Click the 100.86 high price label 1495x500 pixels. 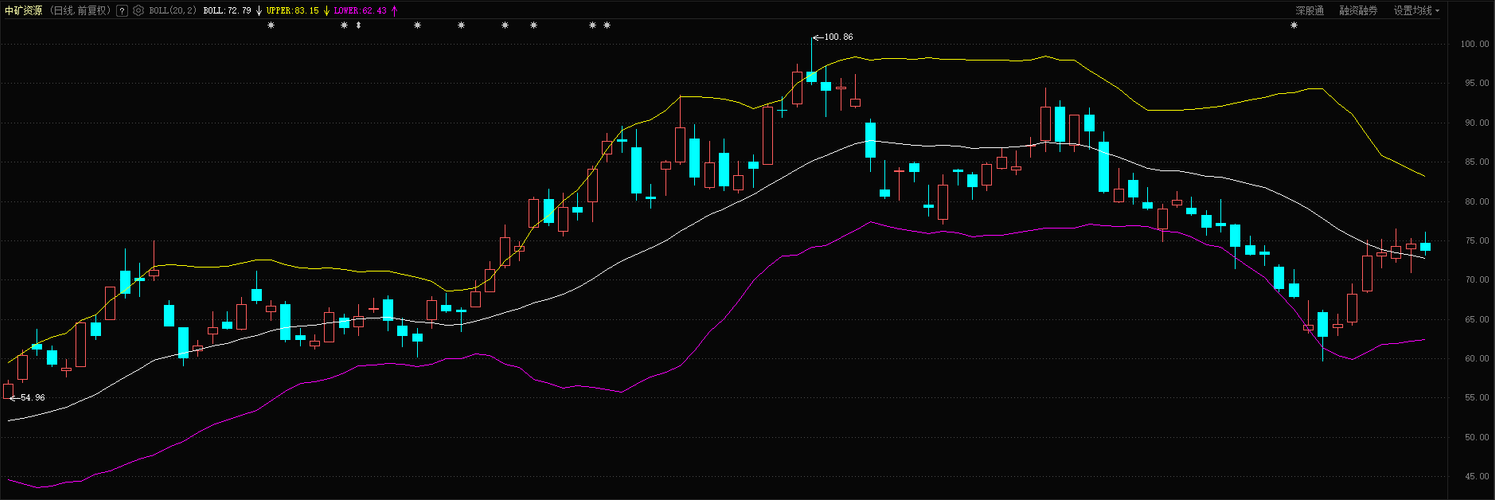pos(838,37)
